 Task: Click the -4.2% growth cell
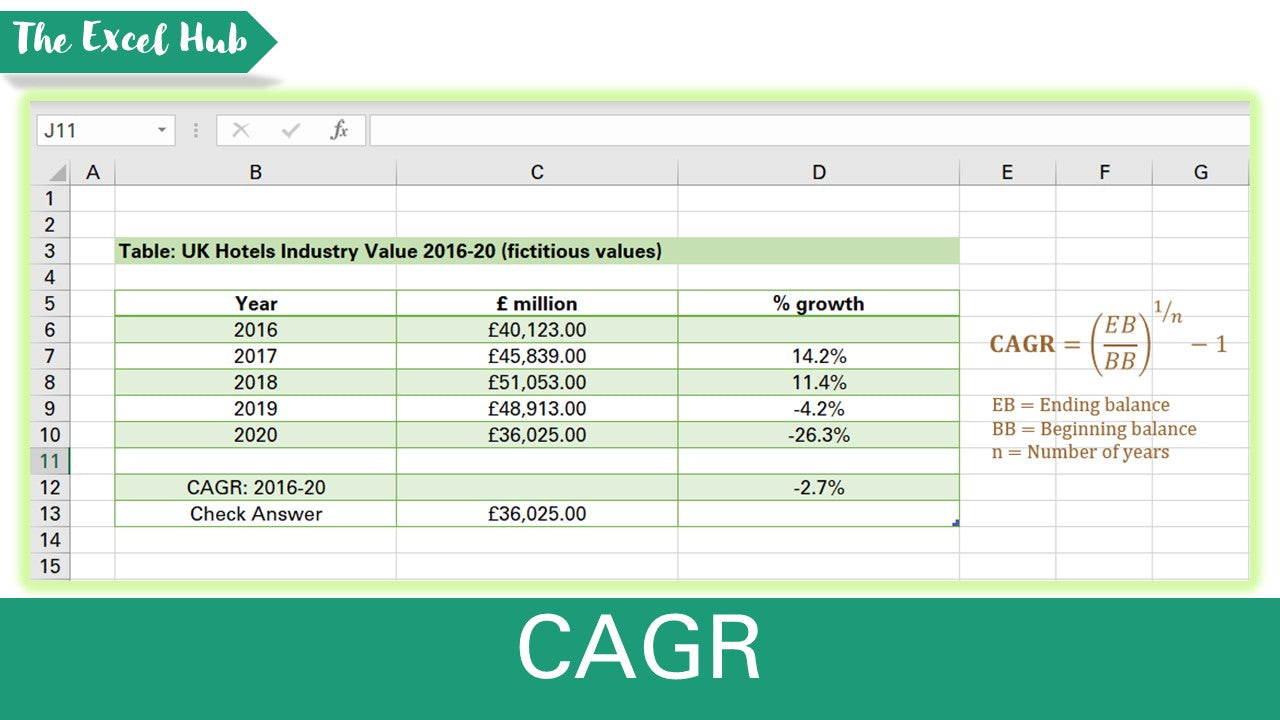tap(819, 408)
